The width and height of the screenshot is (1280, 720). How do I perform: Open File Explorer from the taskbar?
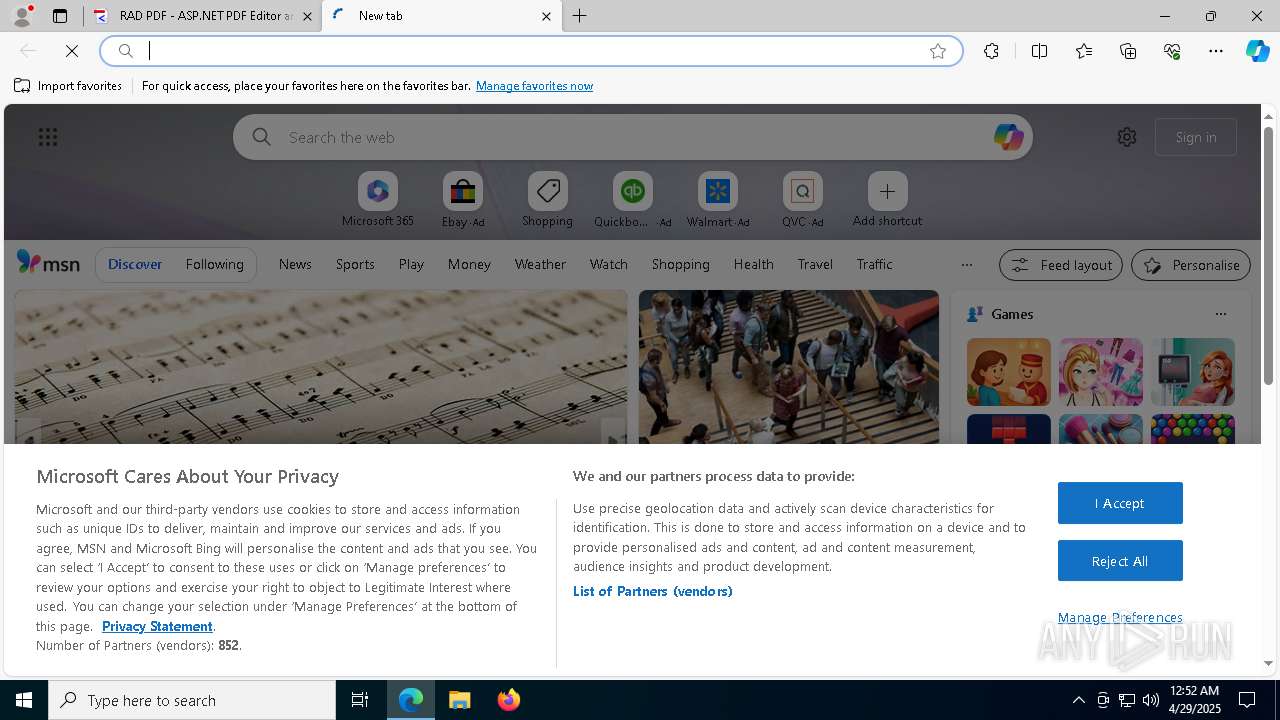coord(460,700)
